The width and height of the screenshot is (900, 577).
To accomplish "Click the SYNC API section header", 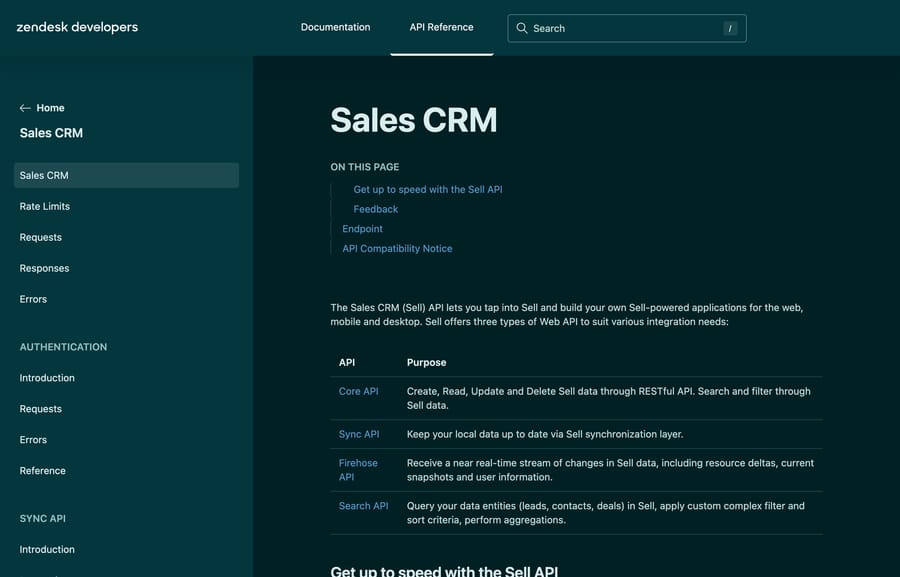I will 42,518.
